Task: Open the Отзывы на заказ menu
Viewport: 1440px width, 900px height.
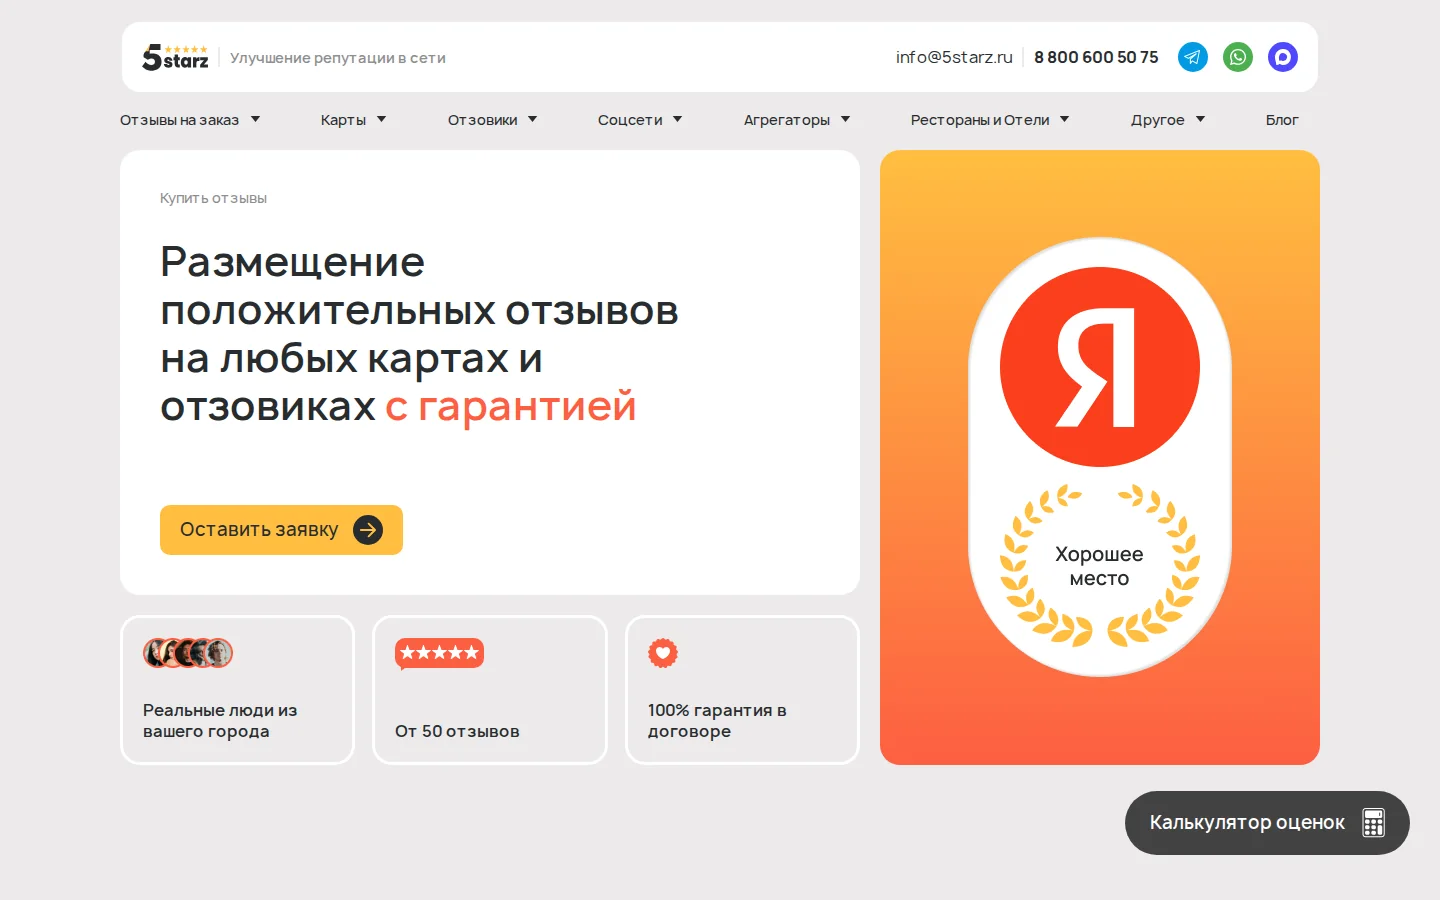Action: [180, 120]
